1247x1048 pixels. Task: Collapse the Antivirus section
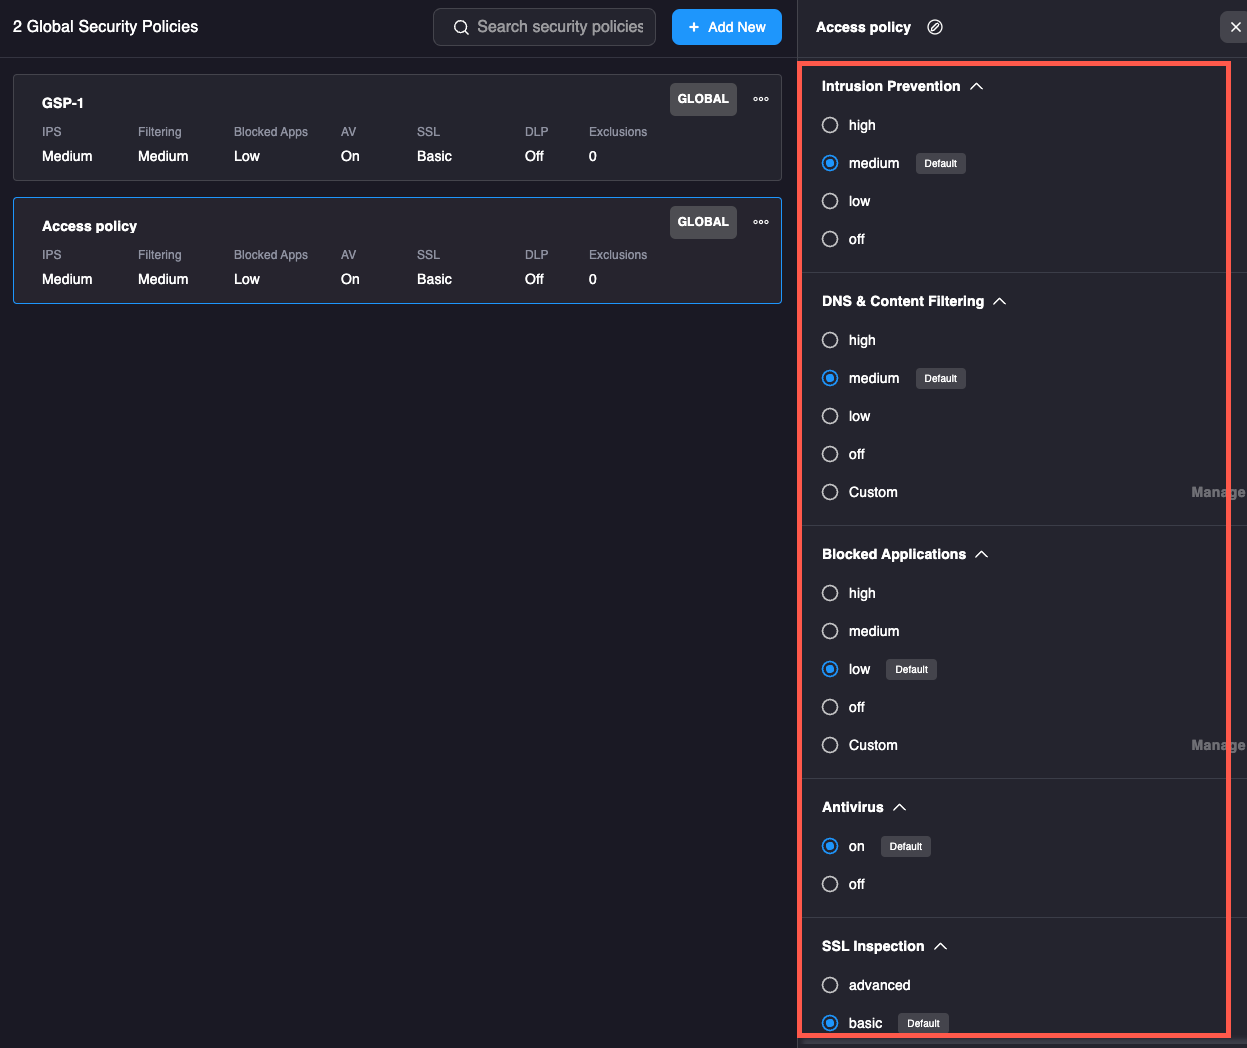pyautogui.click(x=900, y=808)
